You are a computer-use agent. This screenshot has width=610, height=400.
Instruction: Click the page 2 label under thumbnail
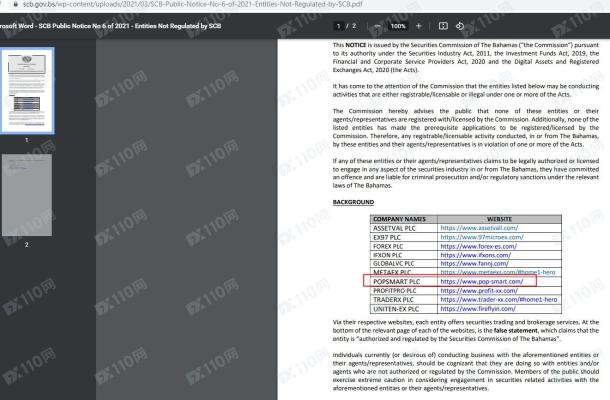(26, 244)
